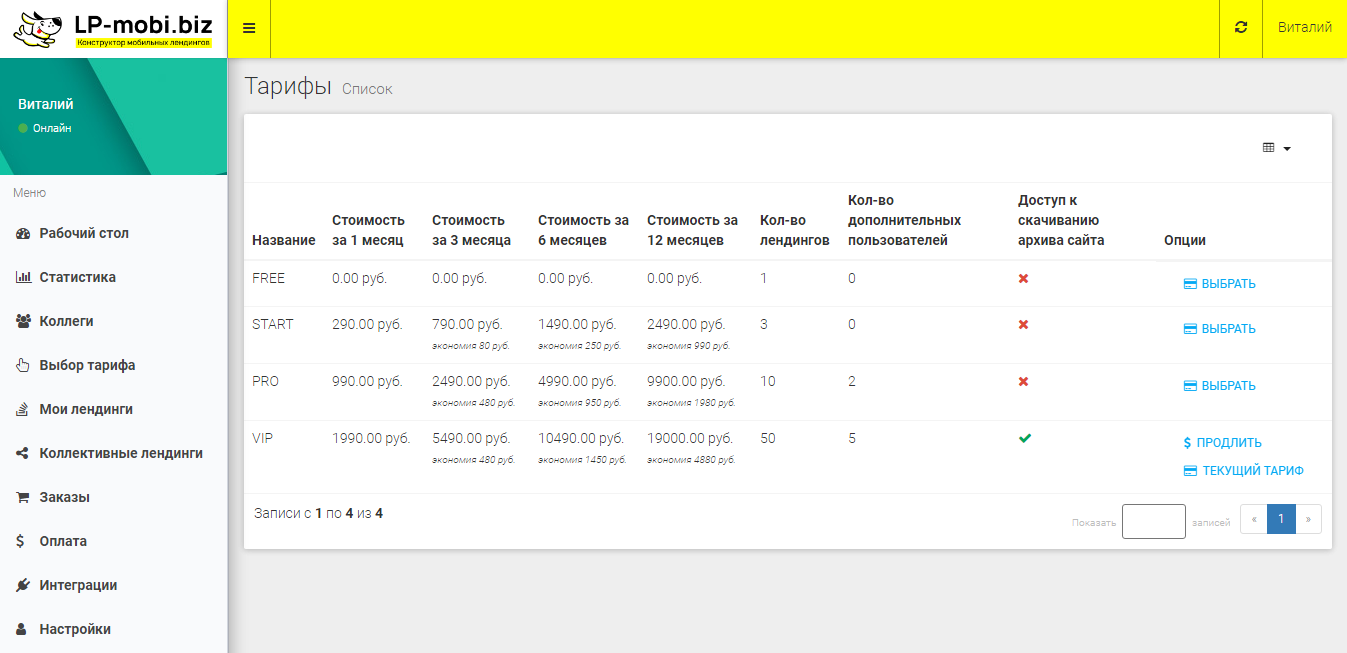This screenshot has width=1347, height=653.
Task: Click the Интеграции plug icon
Action: (23, 585)
